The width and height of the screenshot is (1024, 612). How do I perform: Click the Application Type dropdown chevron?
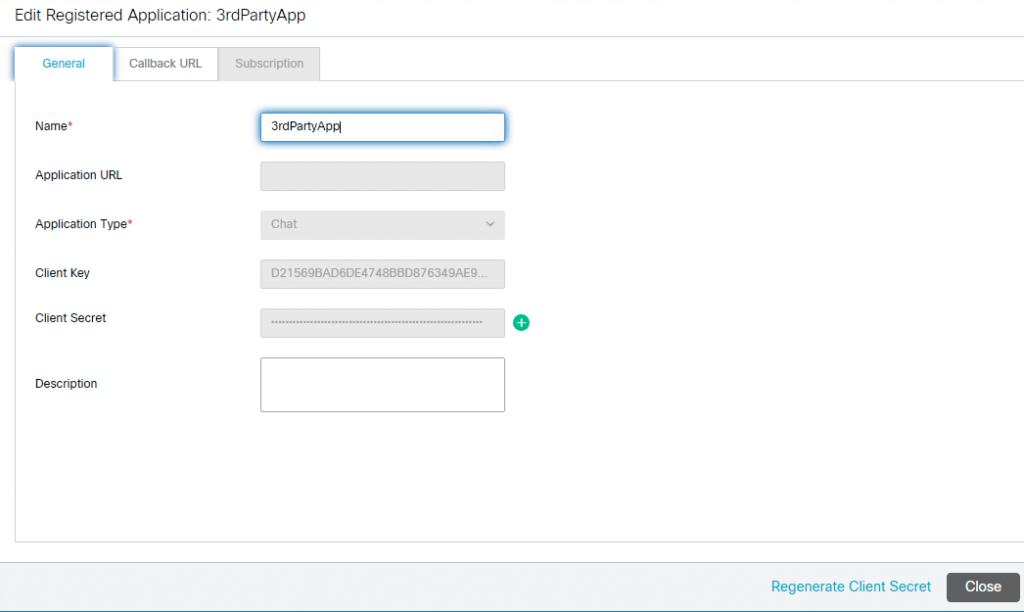click(x=491, y=224)
